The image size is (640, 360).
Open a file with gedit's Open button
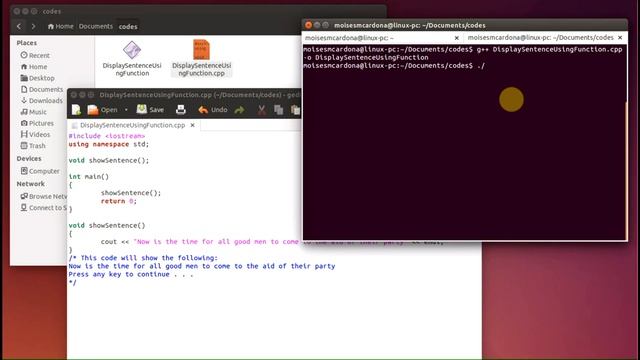[102, 109]
